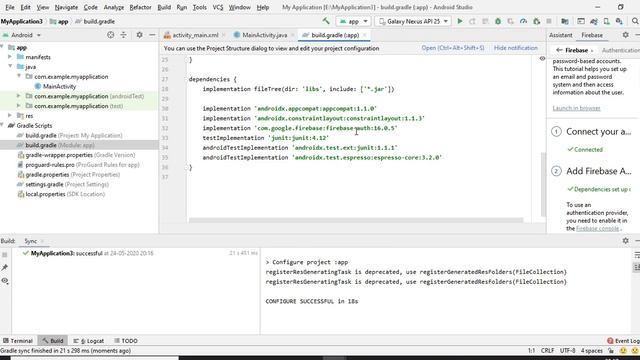The image size is (640, 360).
Task: Click Launch in browser link
Action: pos(576,108)
